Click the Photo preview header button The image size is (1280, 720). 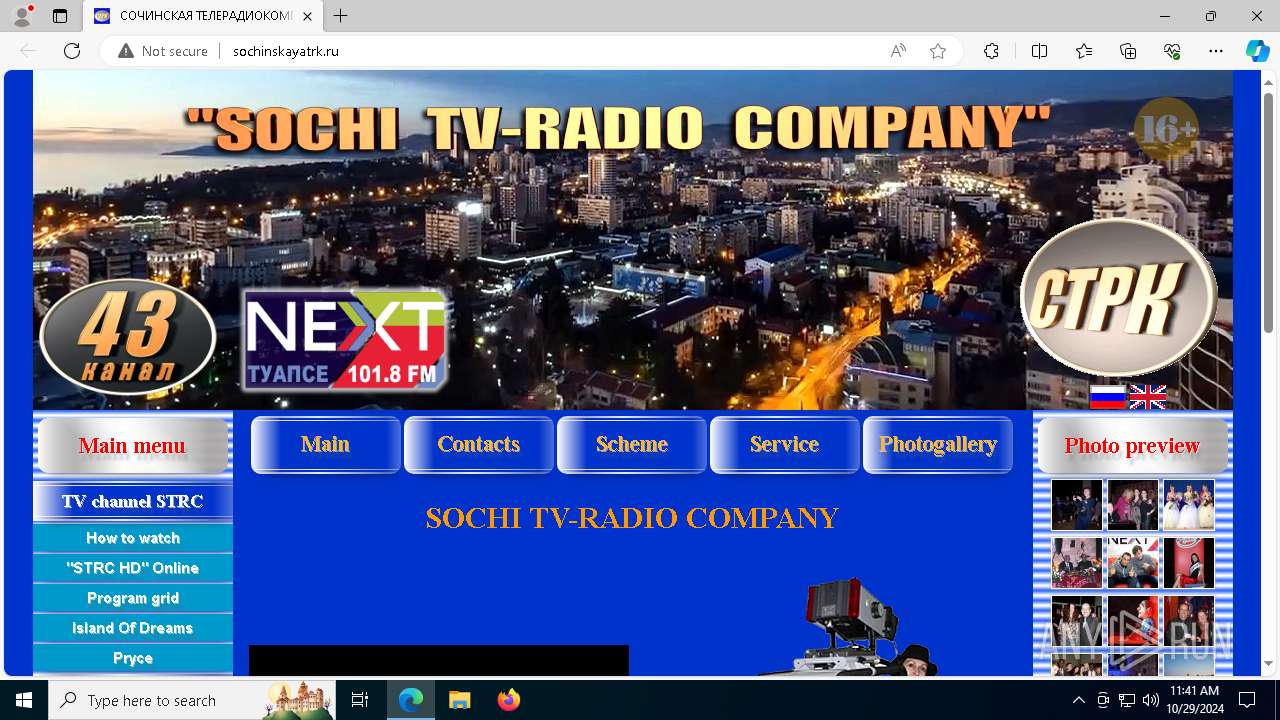pos(1132,445)
